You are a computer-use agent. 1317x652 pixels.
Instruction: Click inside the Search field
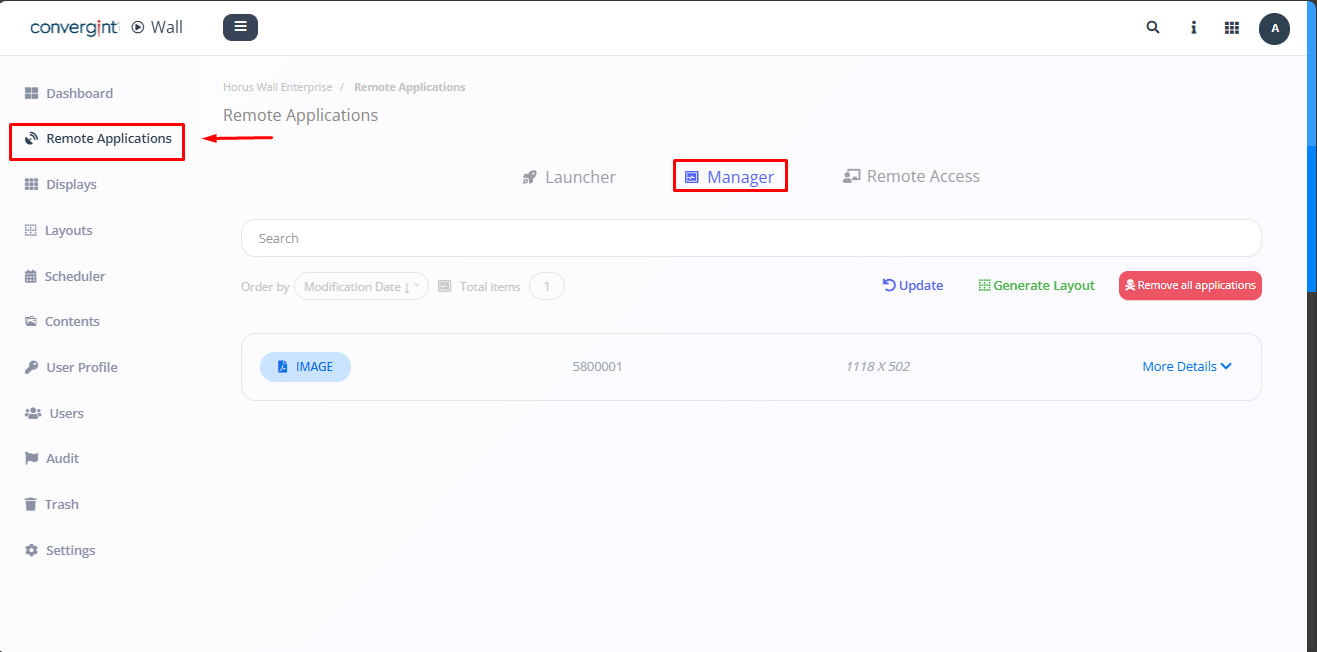(x=750, y=238)
